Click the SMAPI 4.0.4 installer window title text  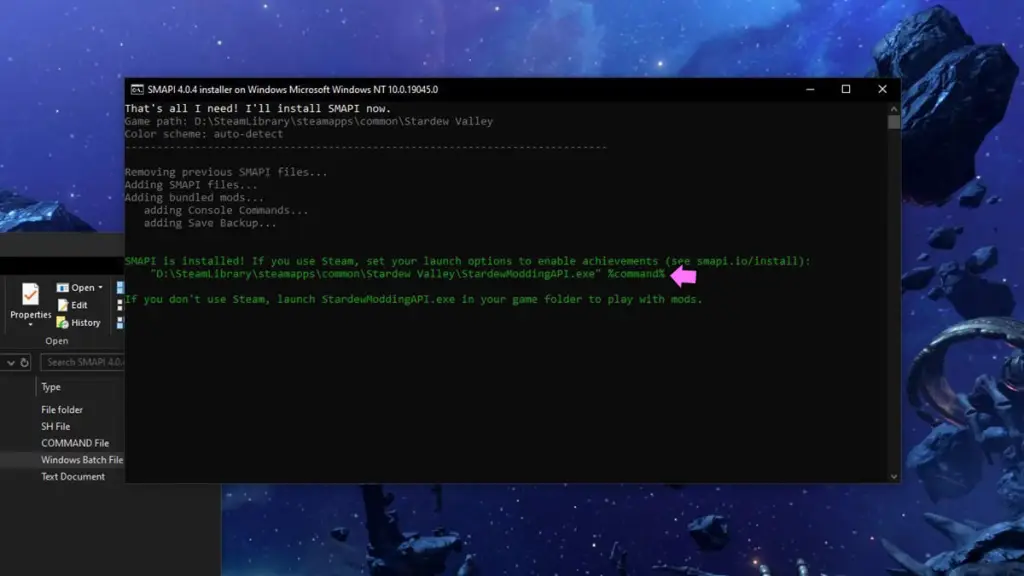pyautogui.click(x=293, y=89)
